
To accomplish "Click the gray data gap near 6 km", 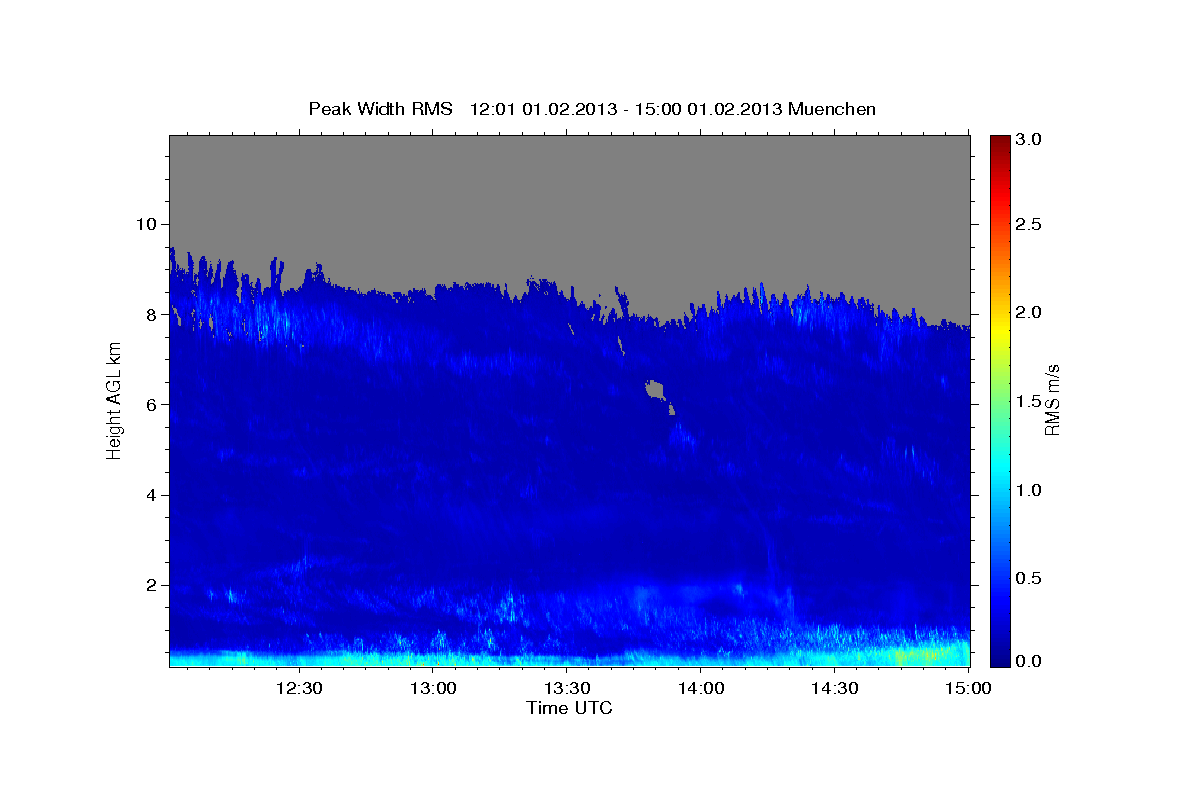I will [657, 392].
